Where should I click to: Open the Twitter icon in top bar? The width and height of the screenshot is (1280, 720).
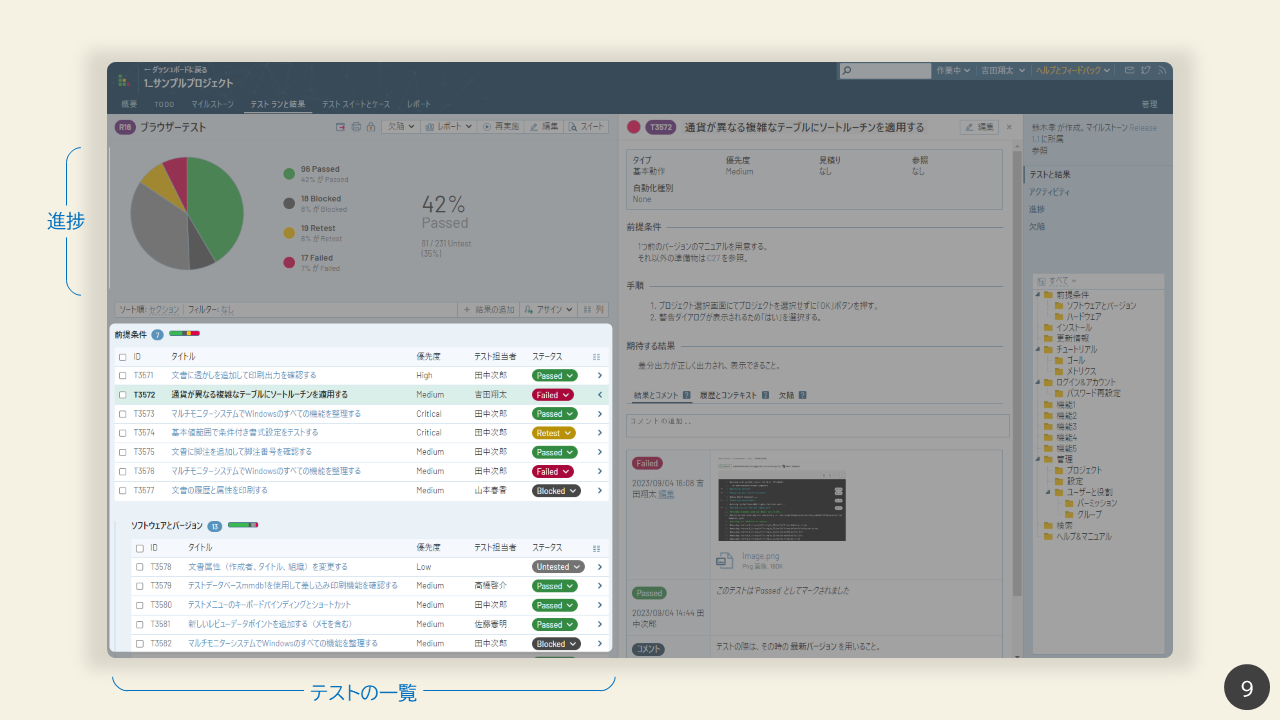click(x=1146, y=71)
